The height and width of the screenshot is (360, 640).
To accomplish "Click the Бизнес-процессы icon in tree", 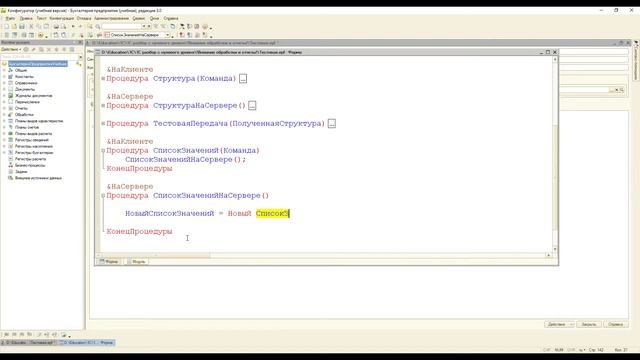I will tap(11, 165).
